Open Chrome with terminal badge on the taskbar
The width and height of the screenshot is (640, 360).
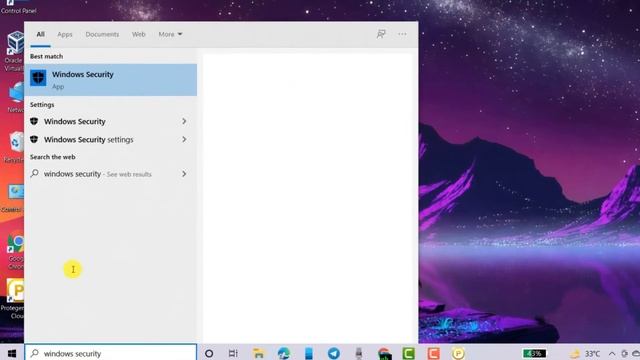(384, 353)
